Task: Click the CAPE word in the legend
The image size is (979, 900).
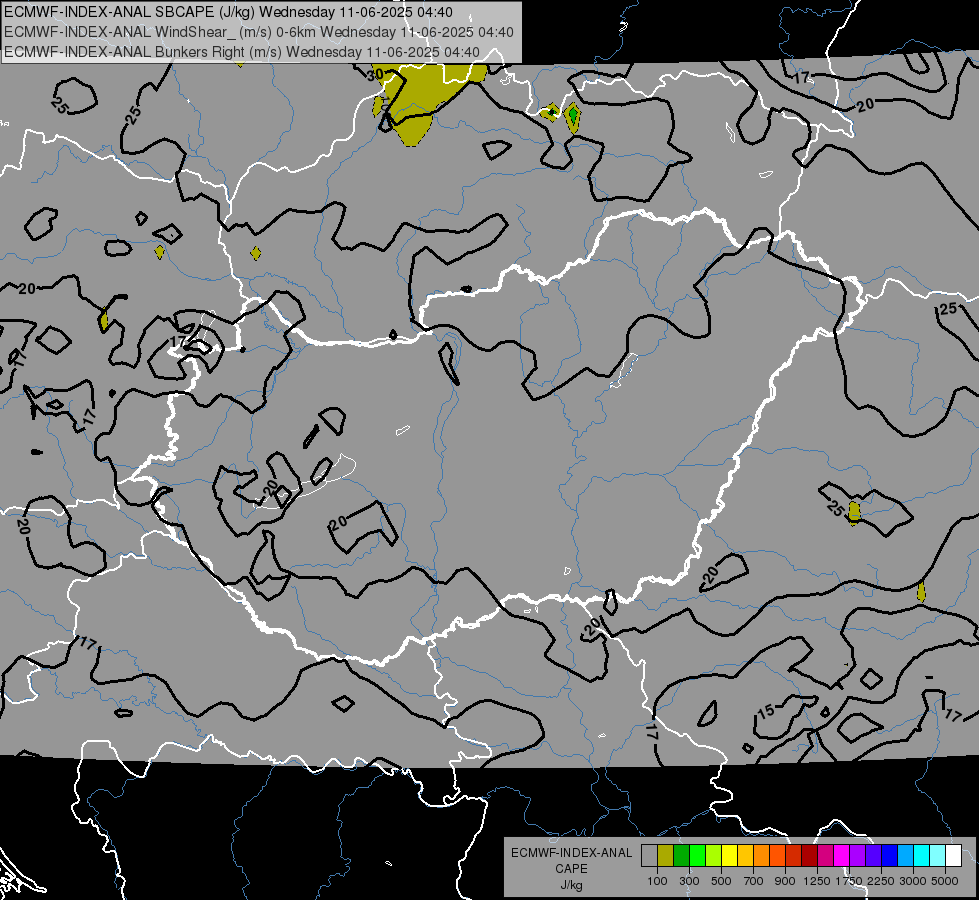Action: (x=572, y=868)
